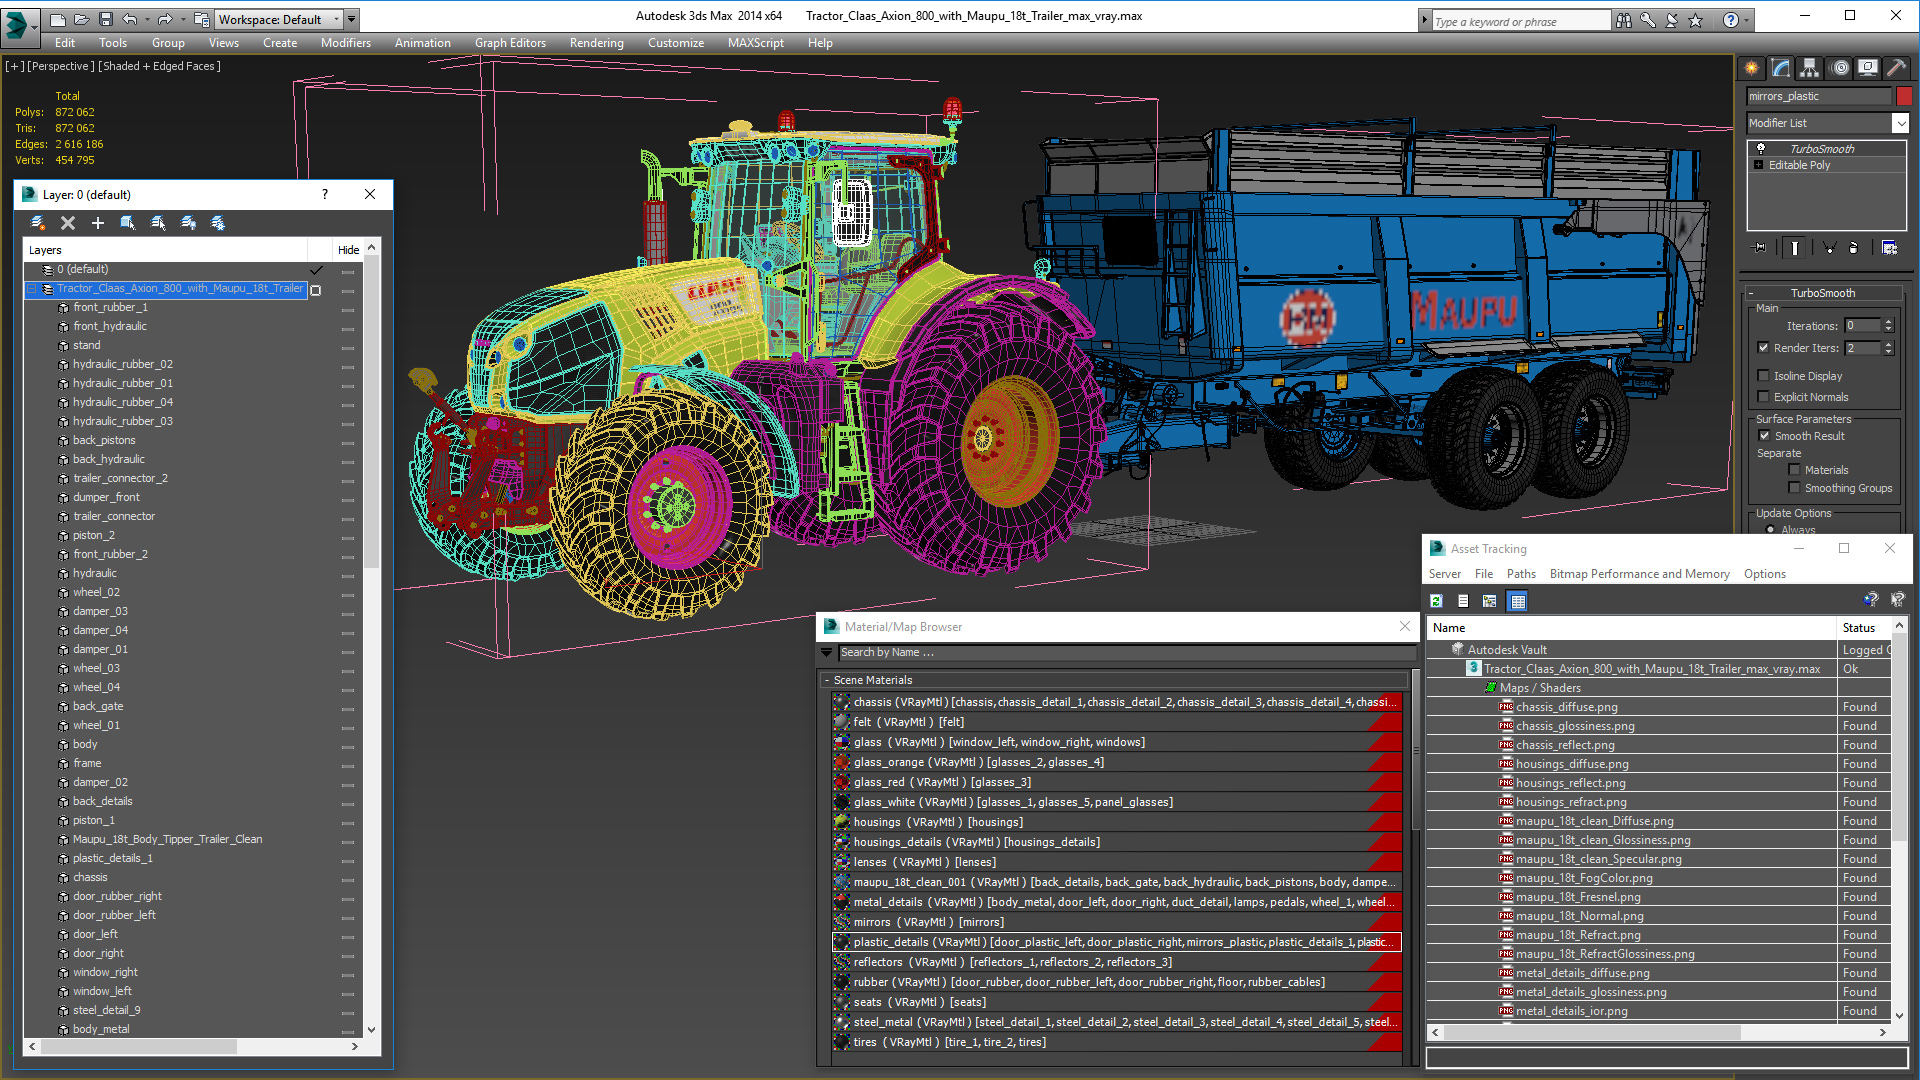Open Material/Map Browser options arrow
This screenshot has height=1080, width=1920.
click(827, 652)
